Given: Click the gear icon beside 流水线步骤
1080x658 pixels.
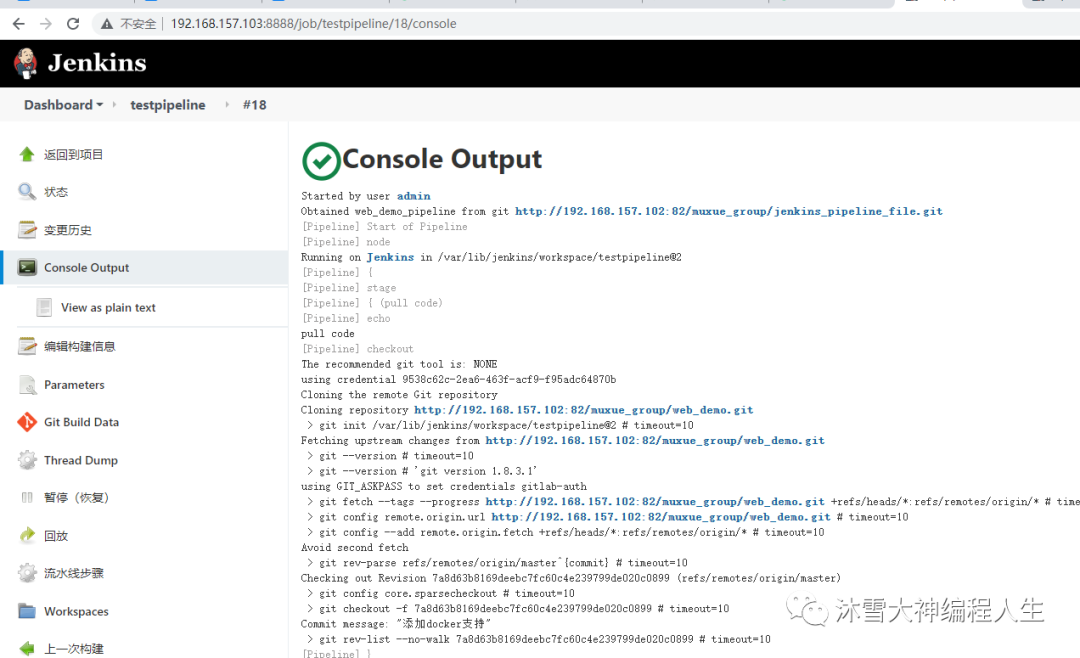Looking at the screenshot, I should (27, 573).
